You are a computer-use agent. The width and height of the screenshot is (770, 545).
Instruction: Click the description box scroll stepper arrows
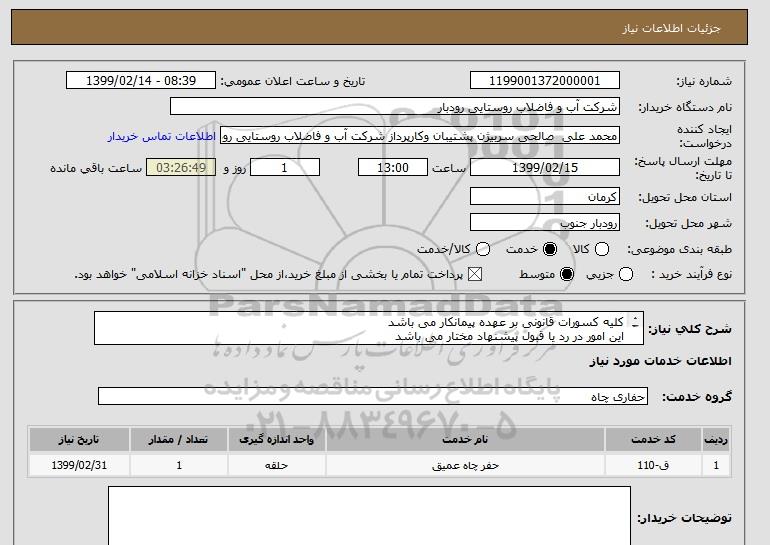point(635,322)
